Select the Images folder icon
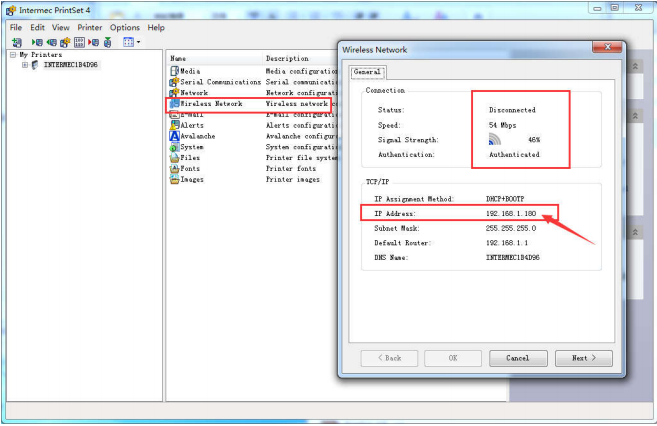 [x=174, y=180]
